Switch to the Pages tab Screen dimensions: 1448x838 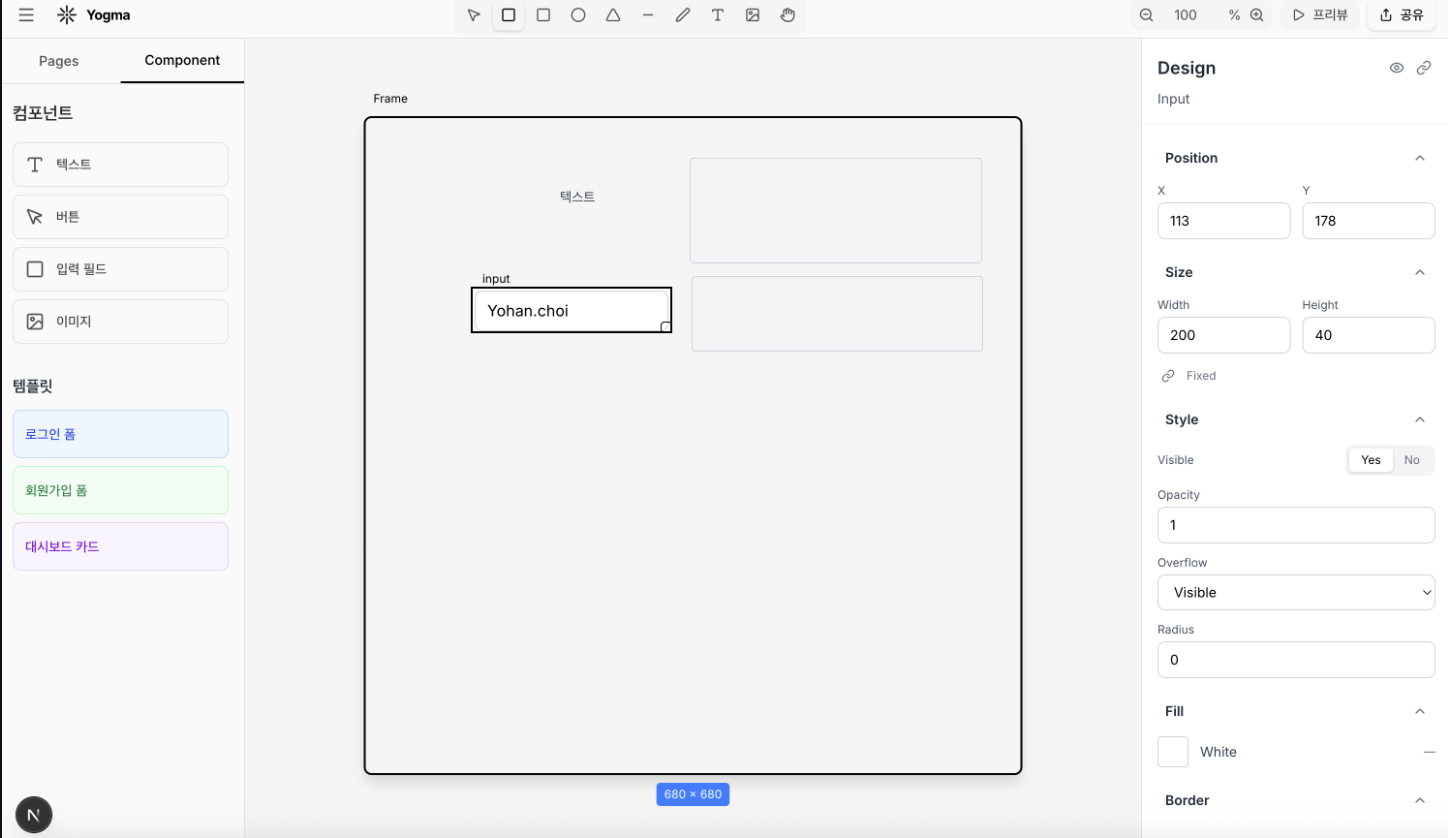tap(59, 61)
